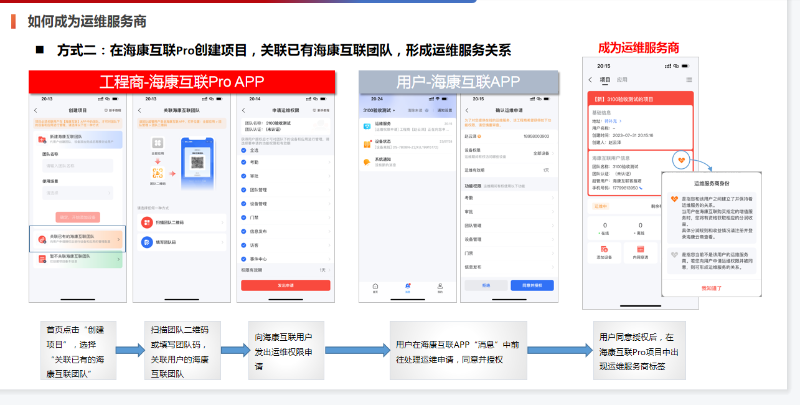Click 我知道了 in popup
Viewport: 800px width, 405px height.
pyautogui.click(x=711, y=288)
